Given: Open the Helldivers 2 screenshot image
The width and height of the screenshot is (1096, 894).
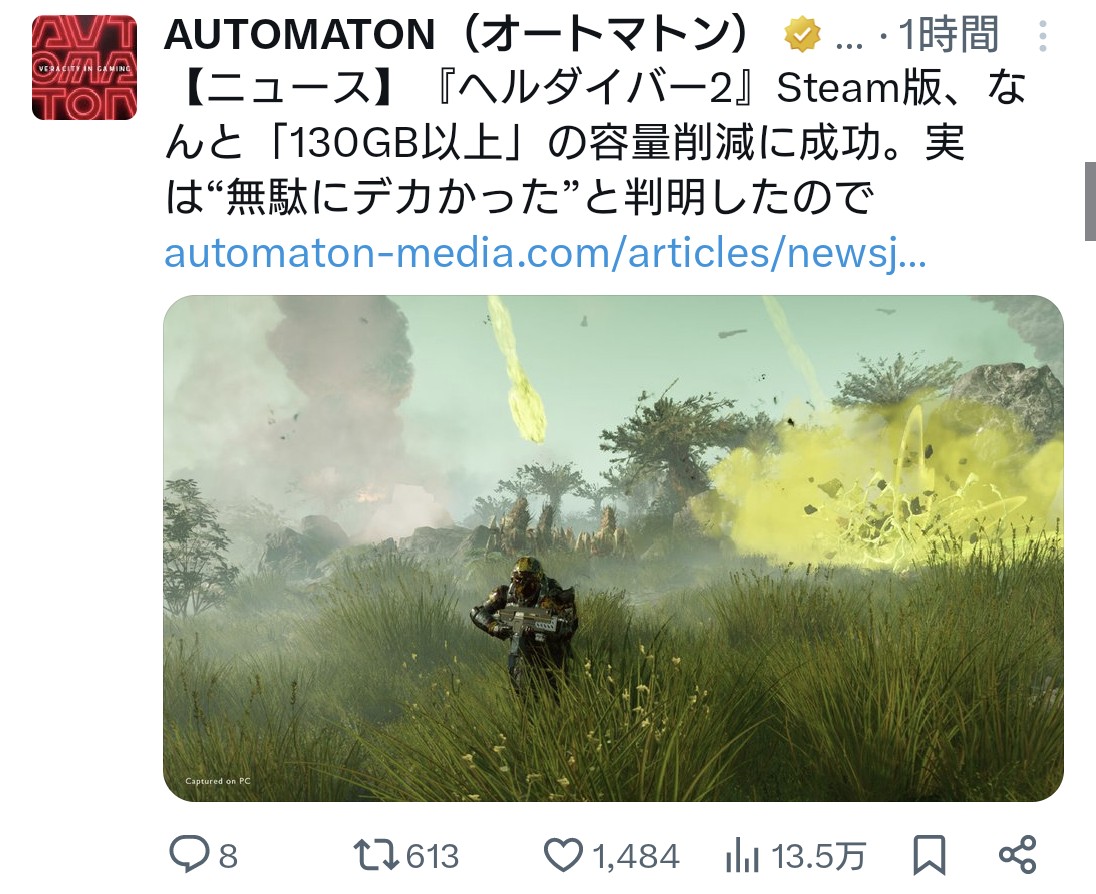Looking at the screenshot, I should 613,548.
